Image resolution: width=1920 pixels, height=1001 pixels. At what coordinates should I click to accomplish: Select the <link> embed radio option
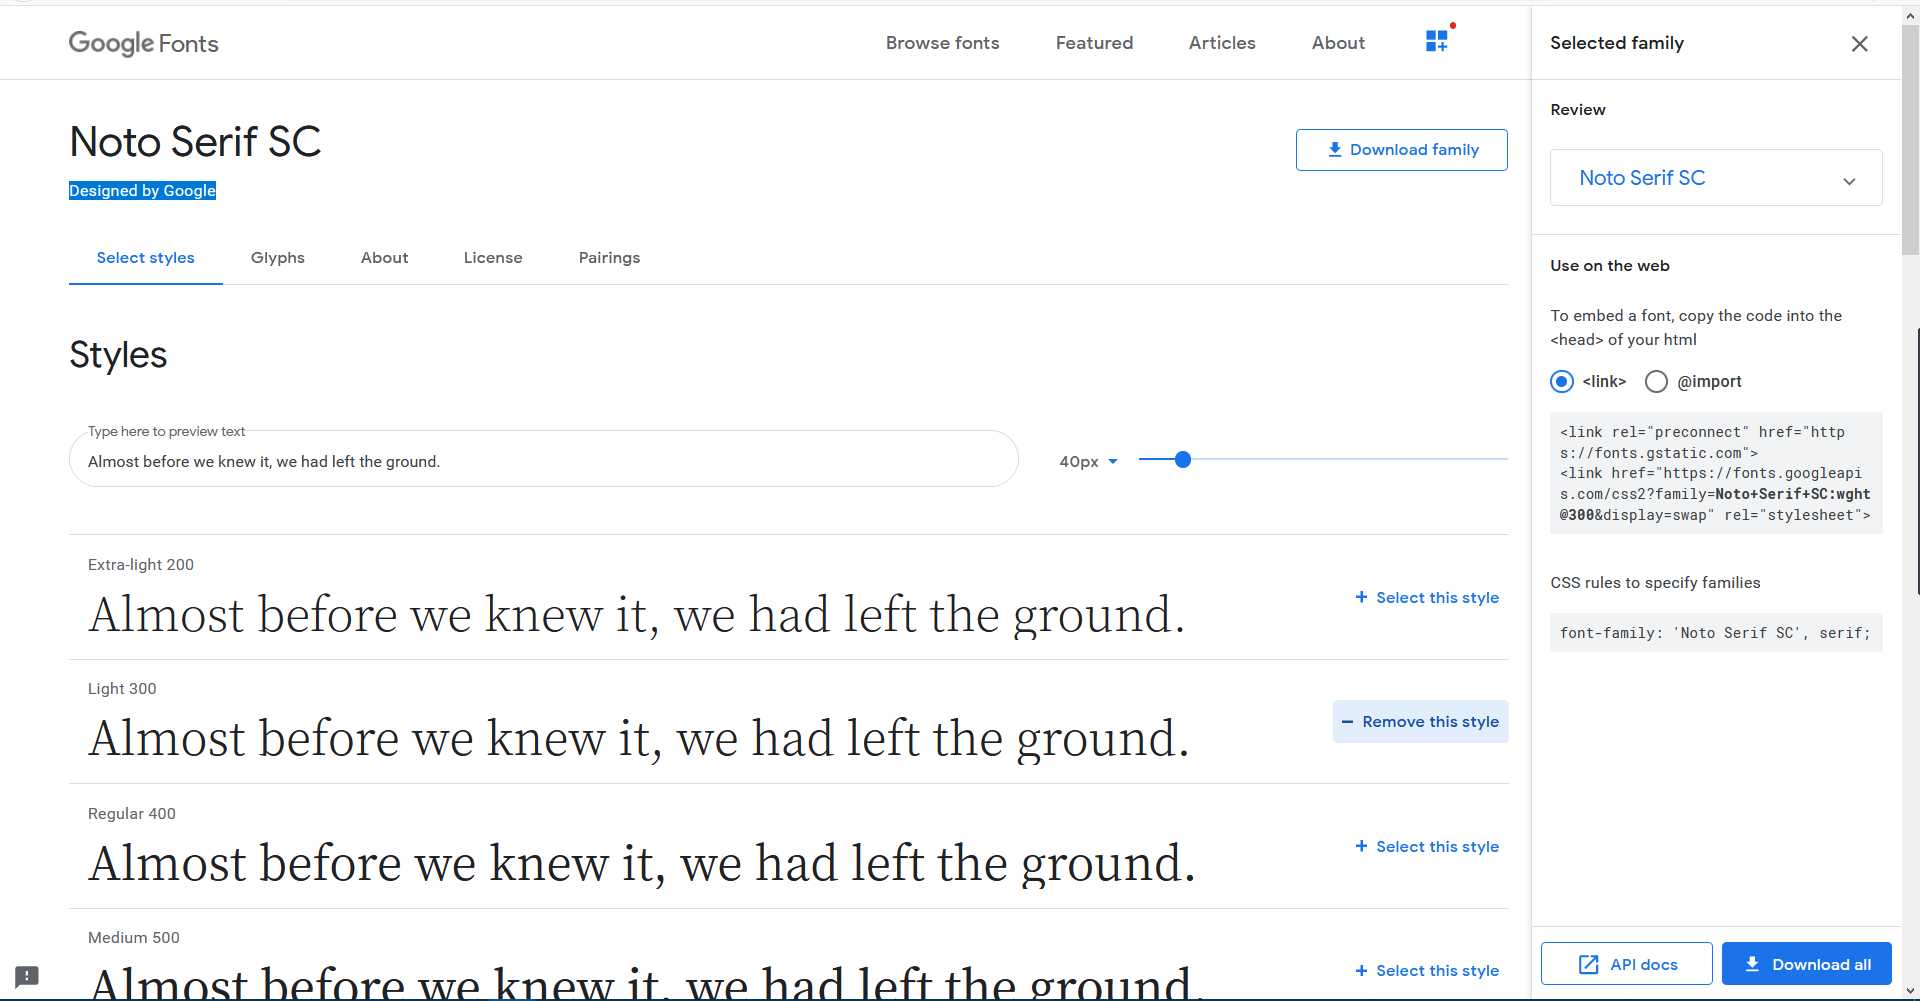(1562, 381)
